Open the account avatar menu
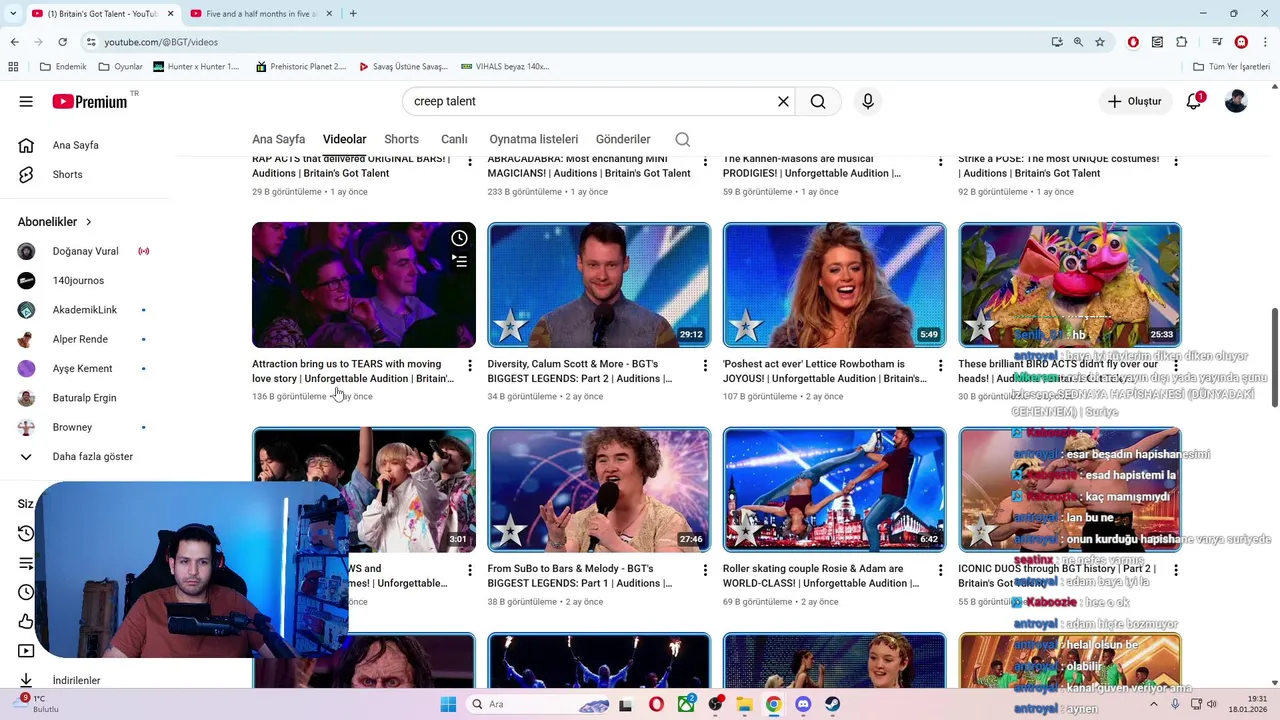This screenshot has width=1280, height=720. click(1237, 101)
